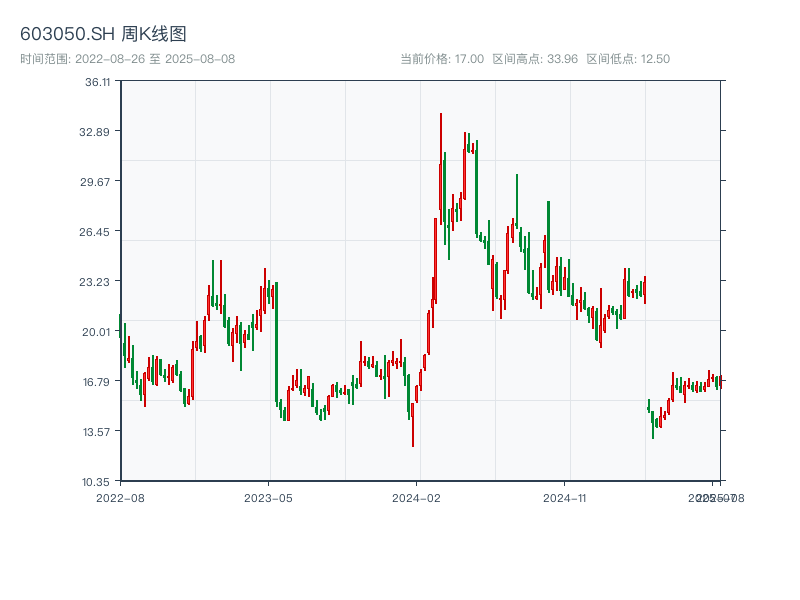Click the 13.57 y-axis label

pyautogui.click(x=97, y=432)
